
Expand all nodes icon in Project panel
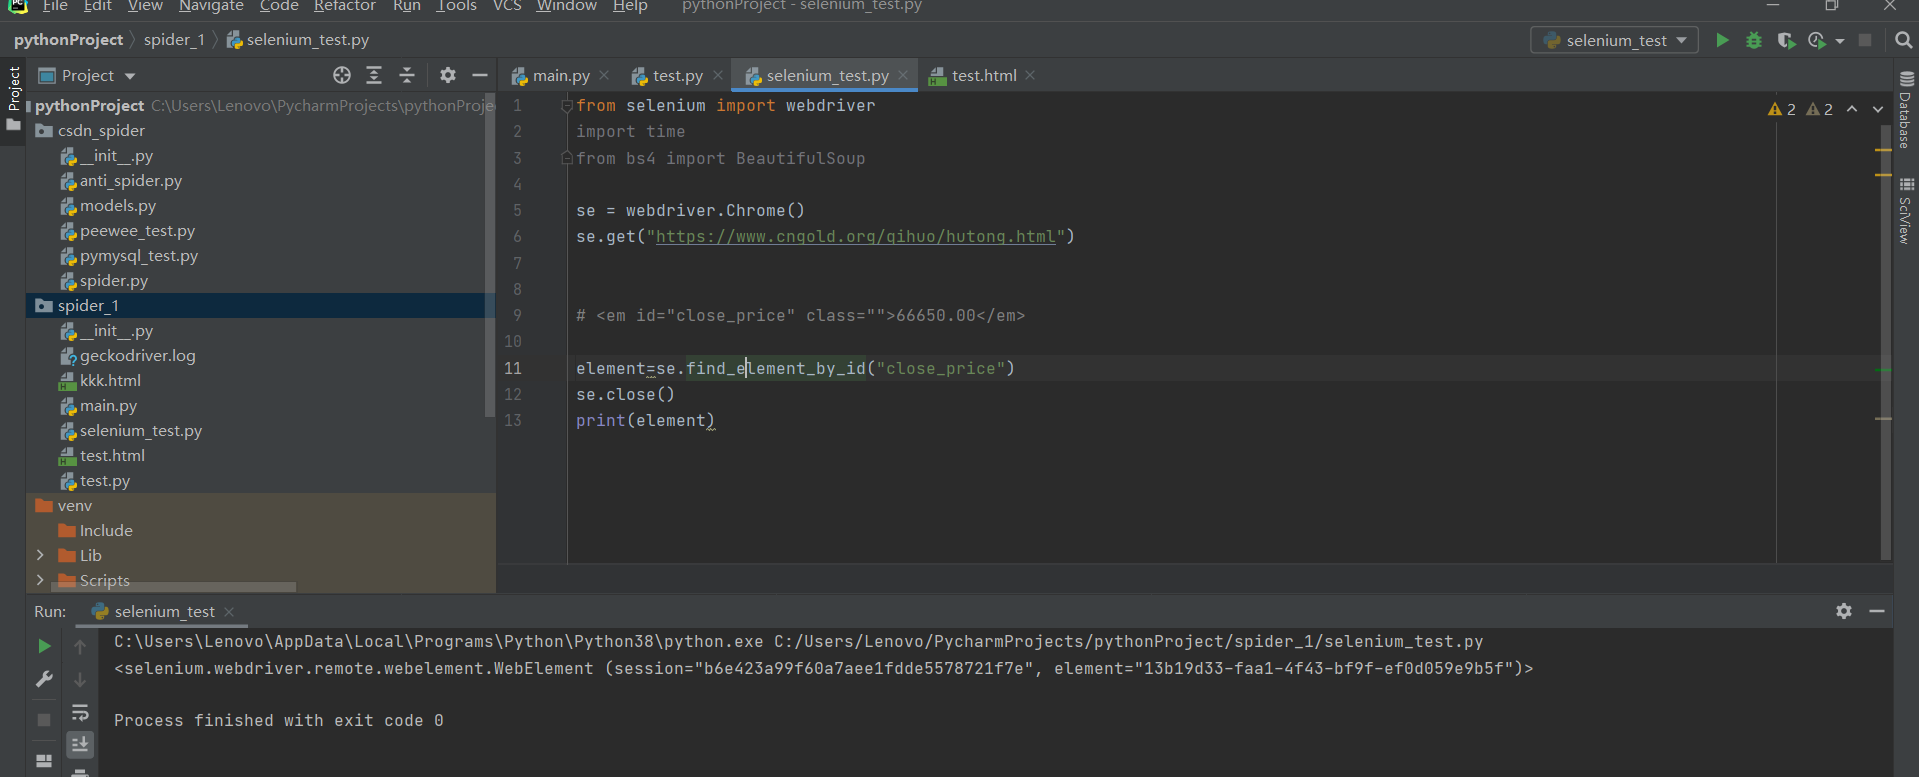374,75
